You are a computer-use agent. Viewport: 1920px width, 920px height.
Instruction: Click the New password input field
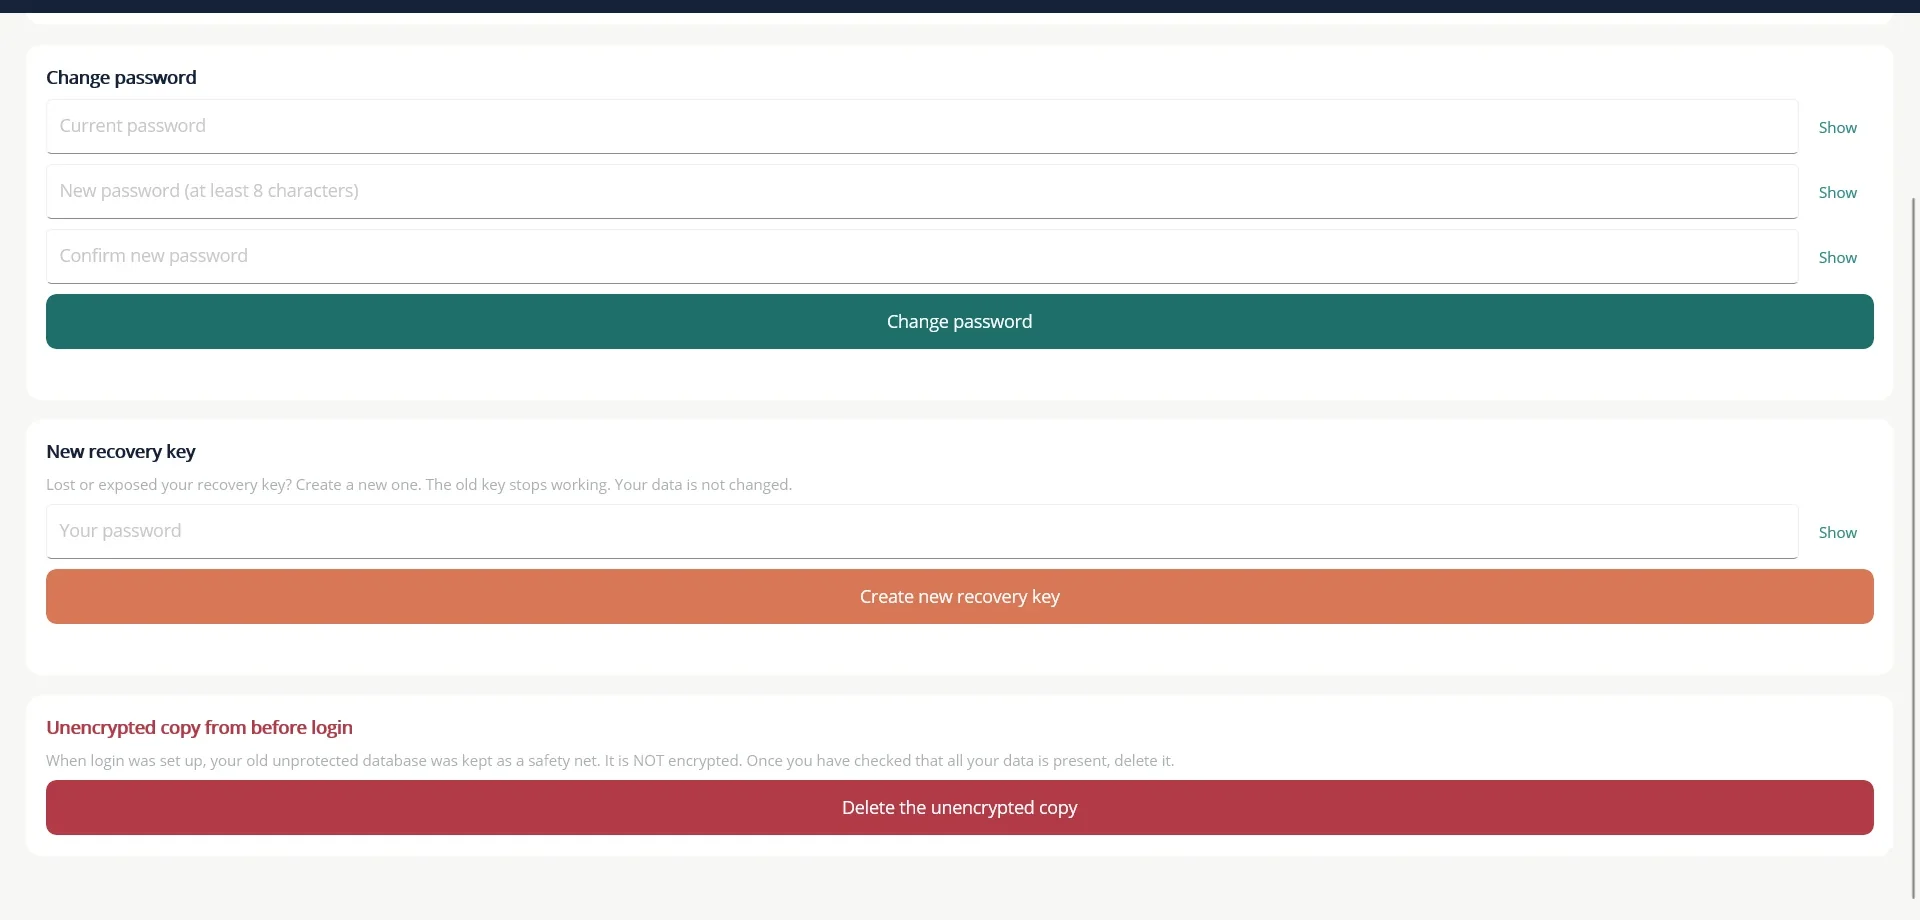pyautogui.click(x=922, y=191)
